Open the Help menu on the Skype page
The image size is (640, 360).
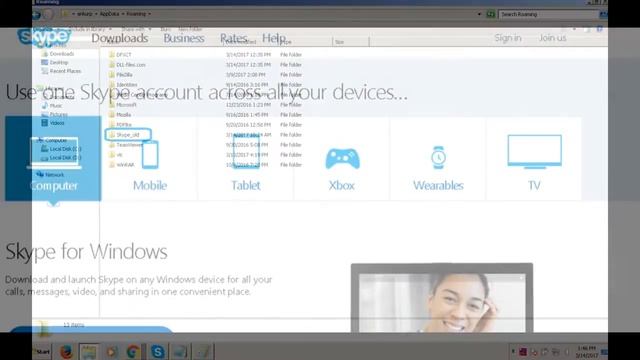pos(273,38)
